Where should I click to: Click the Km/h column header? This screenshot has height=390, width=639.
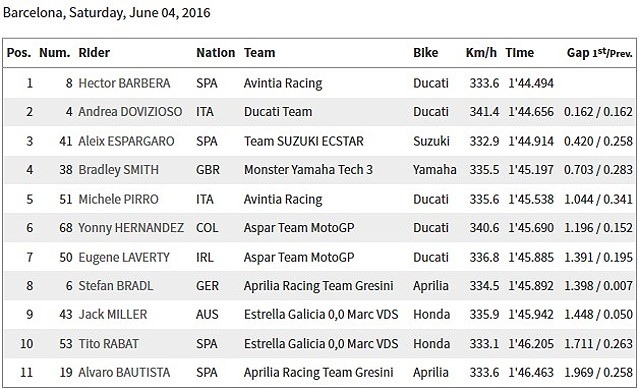click(x=481, y=53)
